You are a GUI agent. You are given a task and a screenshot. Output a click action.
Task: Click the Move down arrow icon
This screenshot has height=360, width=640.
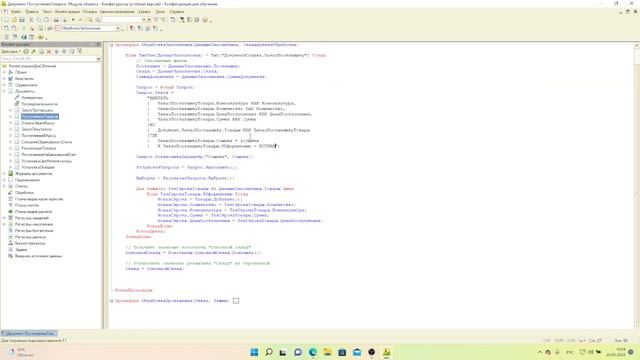point(64,52)
